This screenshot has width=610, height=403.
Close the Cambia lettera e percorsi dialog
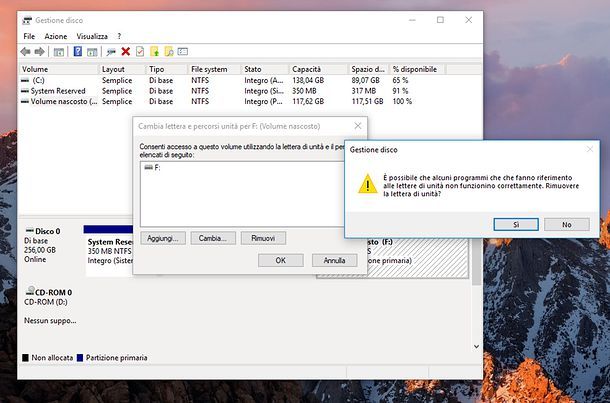358,126
